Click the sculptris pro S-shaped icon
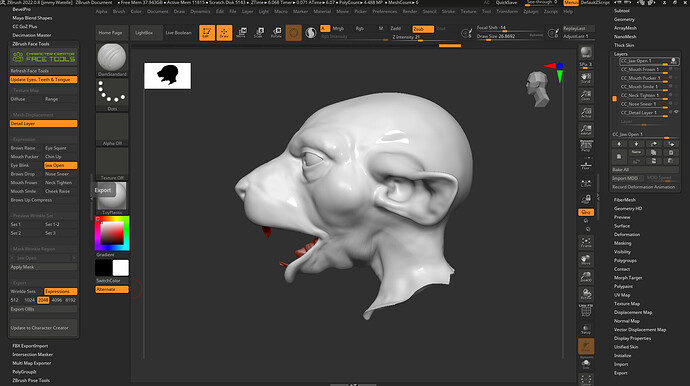The height and width of the screenshot is (386, 690). pyautogui.click(x=311, y=33)
